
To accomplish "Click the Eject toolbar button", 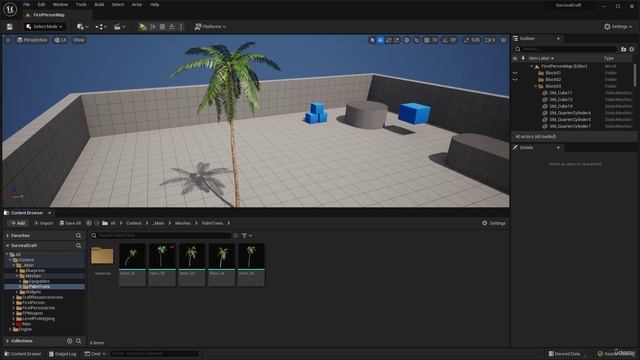I will (x=172, y=27).
